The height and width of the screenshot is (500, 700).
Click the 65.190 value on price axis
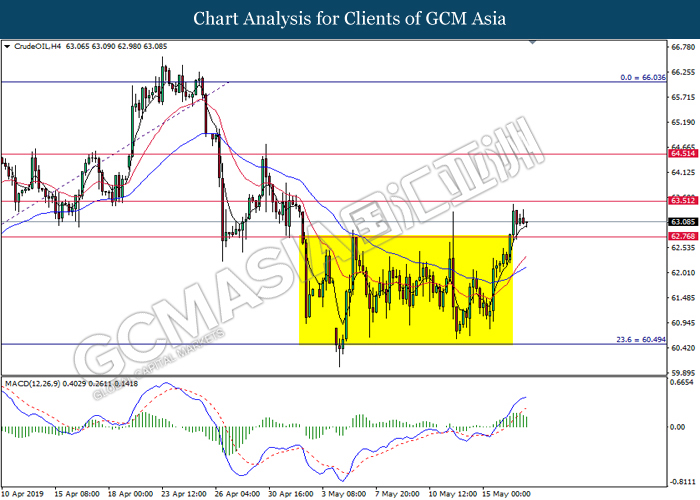(x=683, y=122)
